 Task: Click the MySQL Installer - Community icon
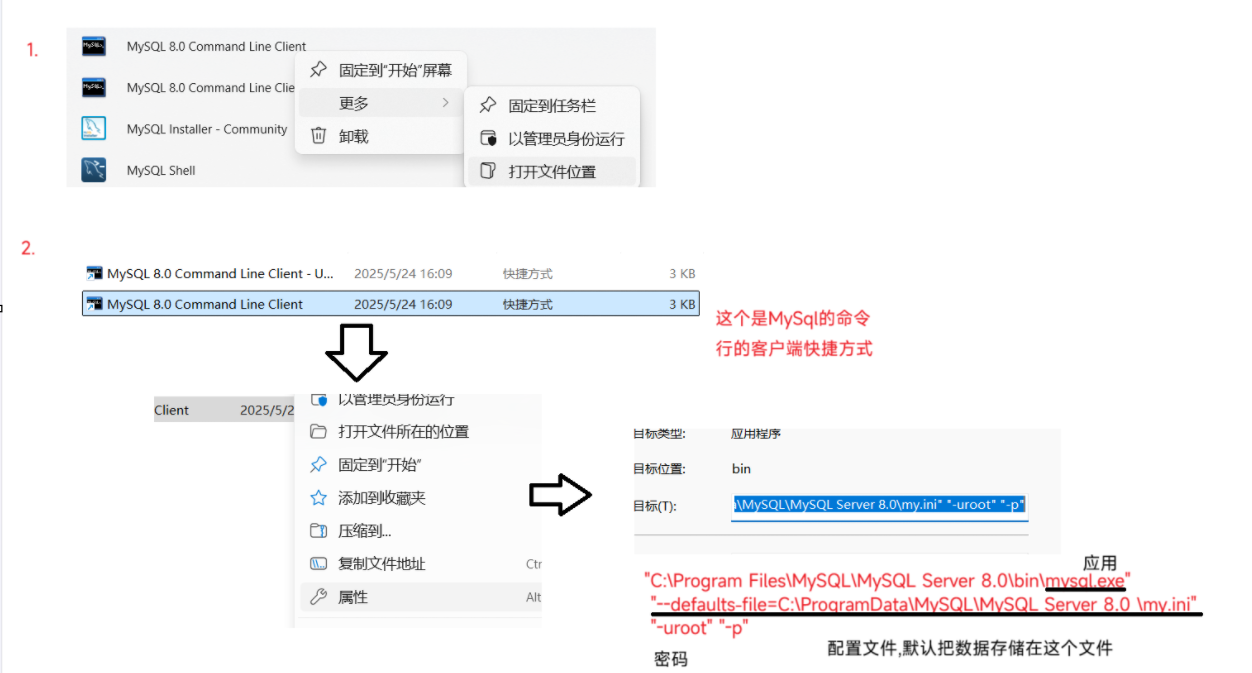[x=94, y=129]
